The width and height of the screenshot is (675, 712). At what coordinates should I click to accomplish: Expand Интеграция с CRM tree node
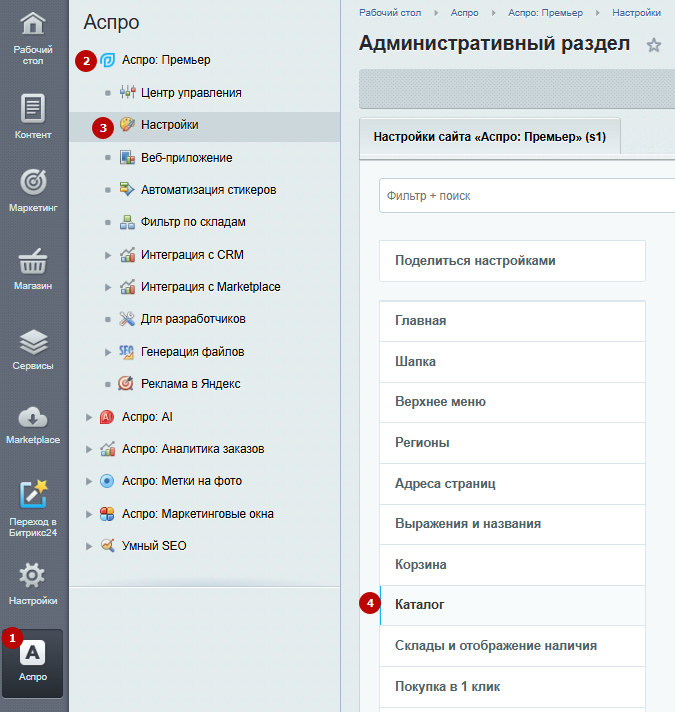pyautogui.click(x=108, y=255)
